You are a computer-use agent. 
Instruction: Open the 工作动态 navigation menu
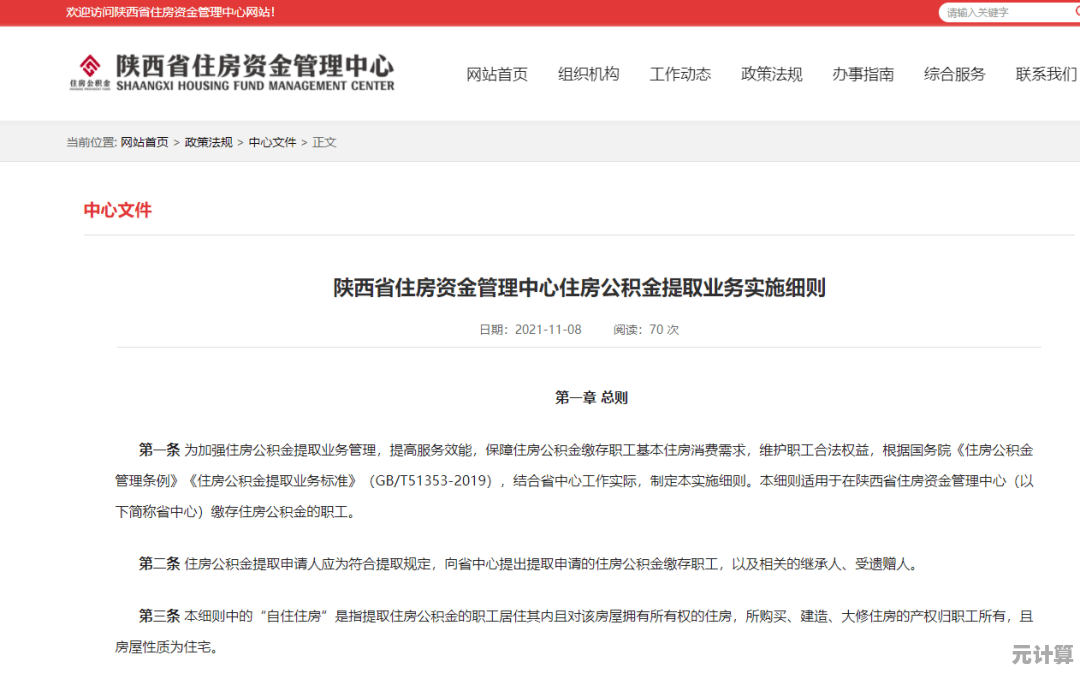(680, 74)
